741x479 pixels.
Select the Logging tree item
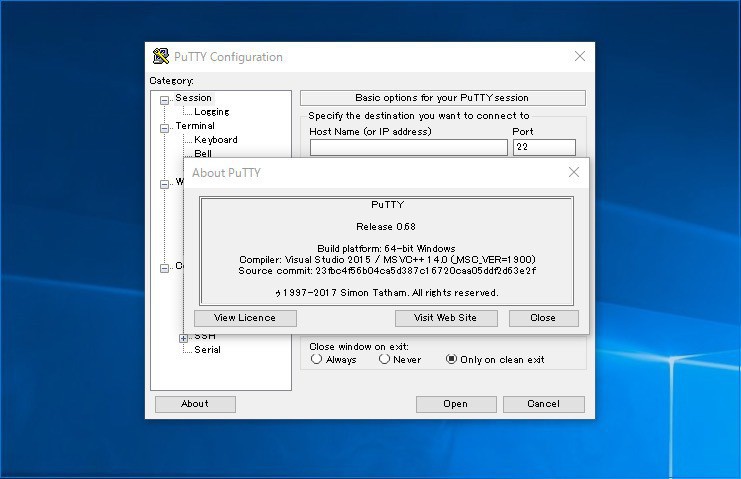211,112
